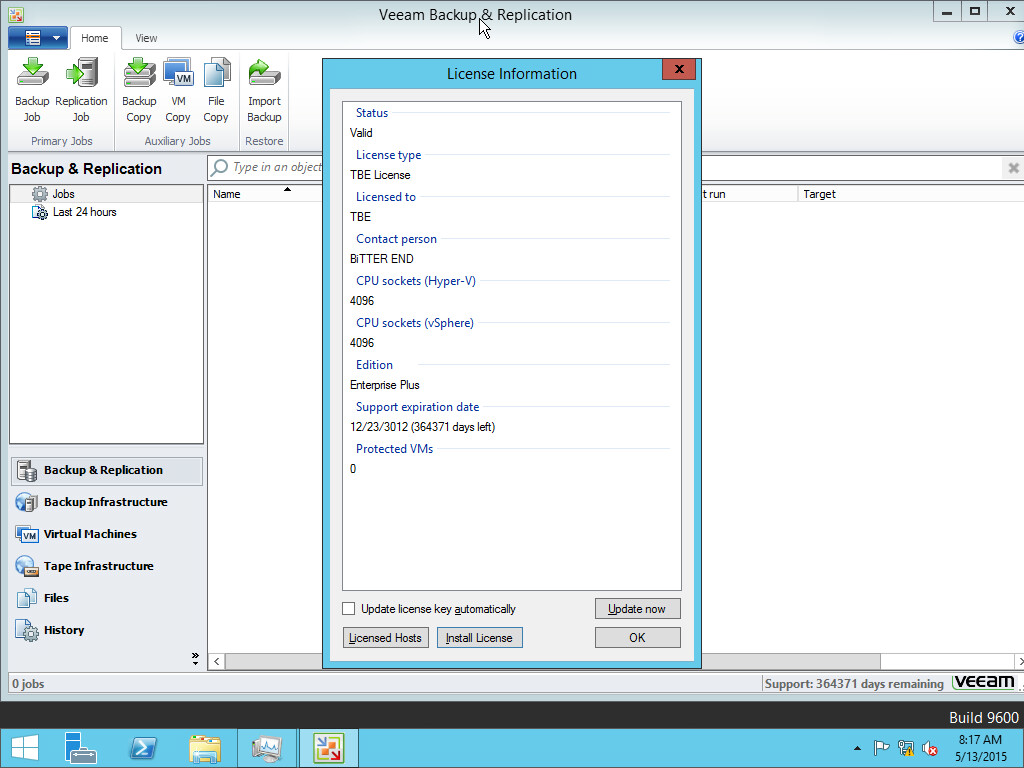Open the Action Center flag icon
This screenshot has height=768, width=1024.
coord(881,748)
